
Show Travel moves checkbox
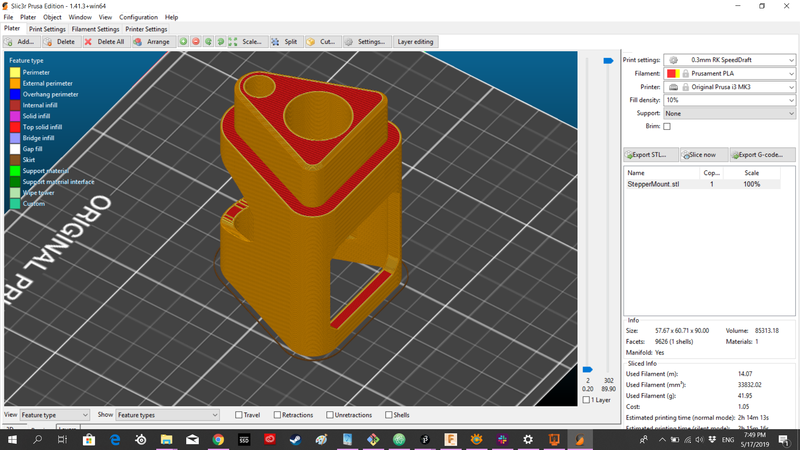238,415
